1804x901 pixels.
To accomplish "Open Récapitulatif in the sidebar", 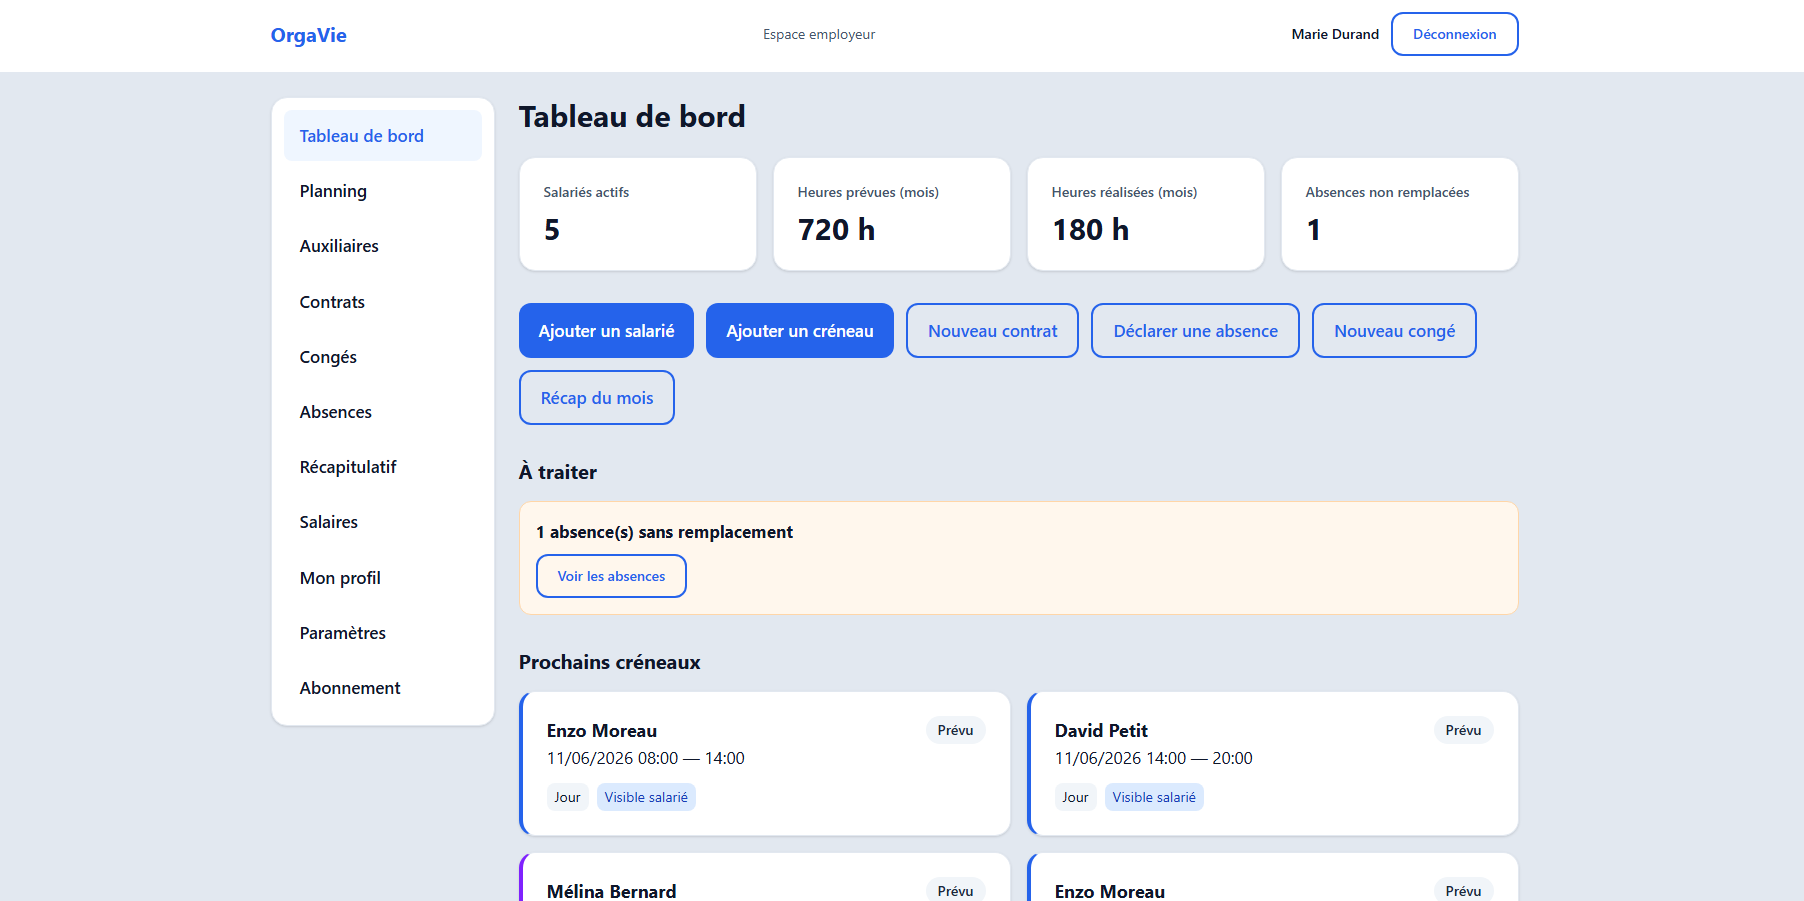I will 382,467.
